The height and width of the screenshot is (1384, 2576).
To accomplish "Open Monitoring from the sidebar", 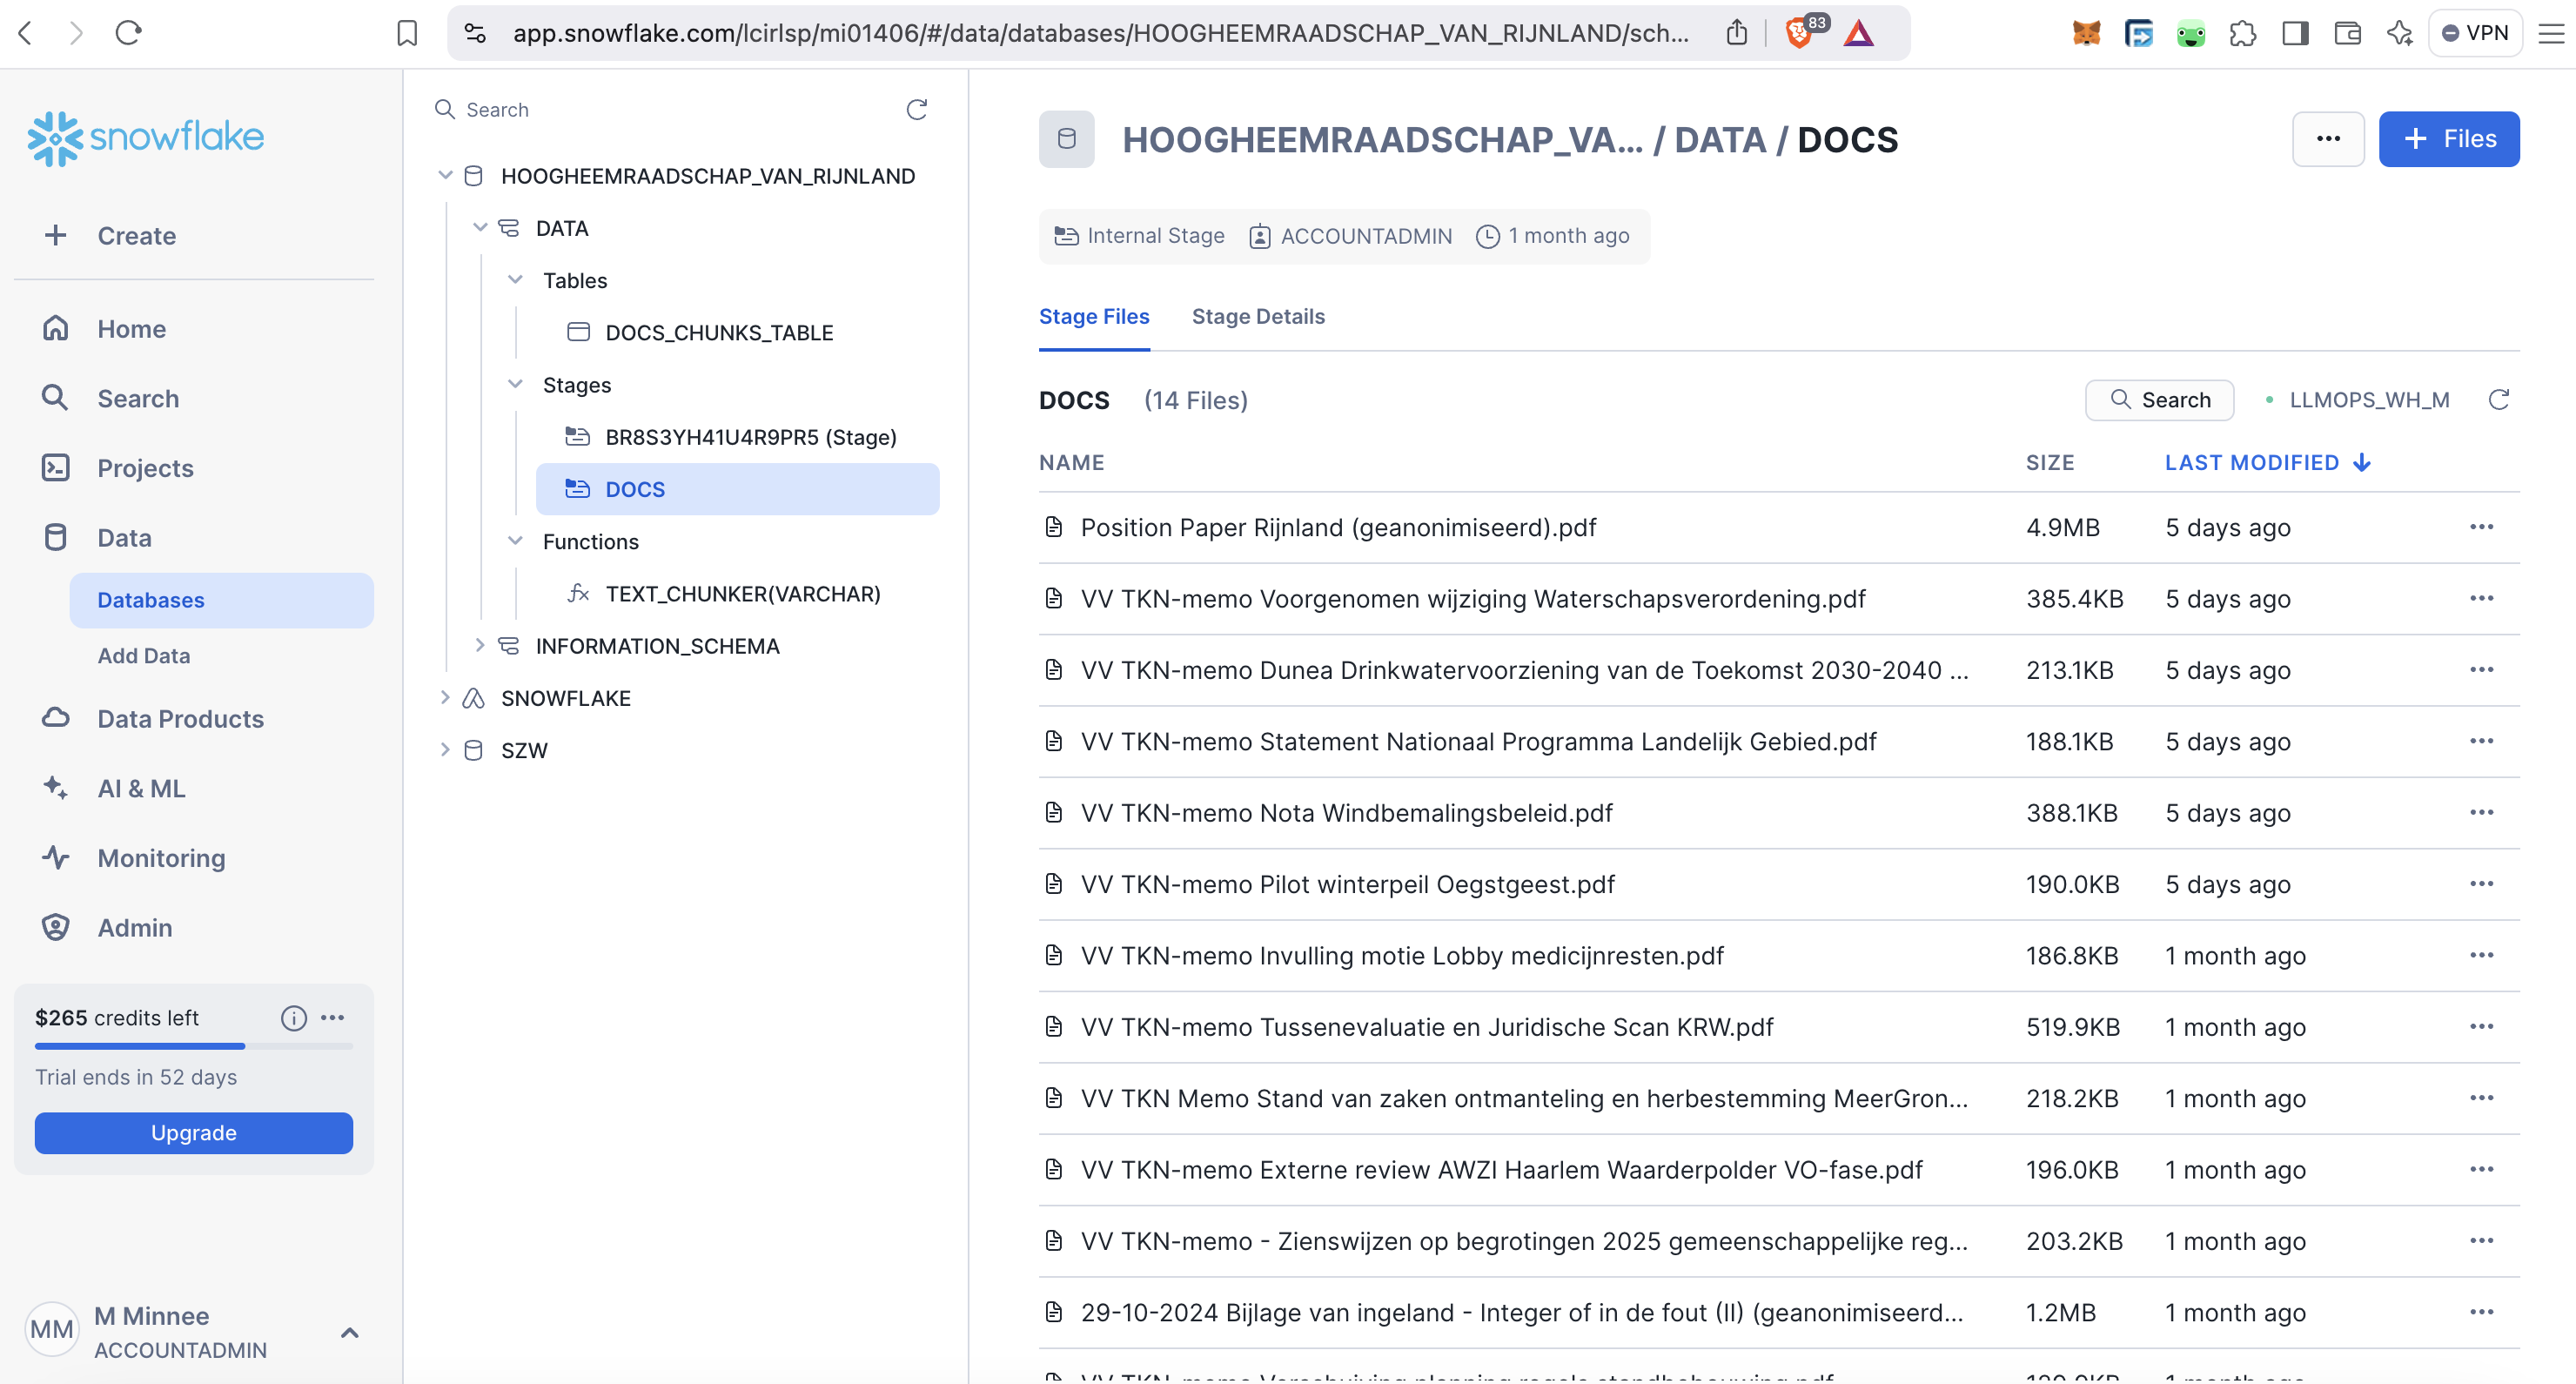I will [161, 858].
